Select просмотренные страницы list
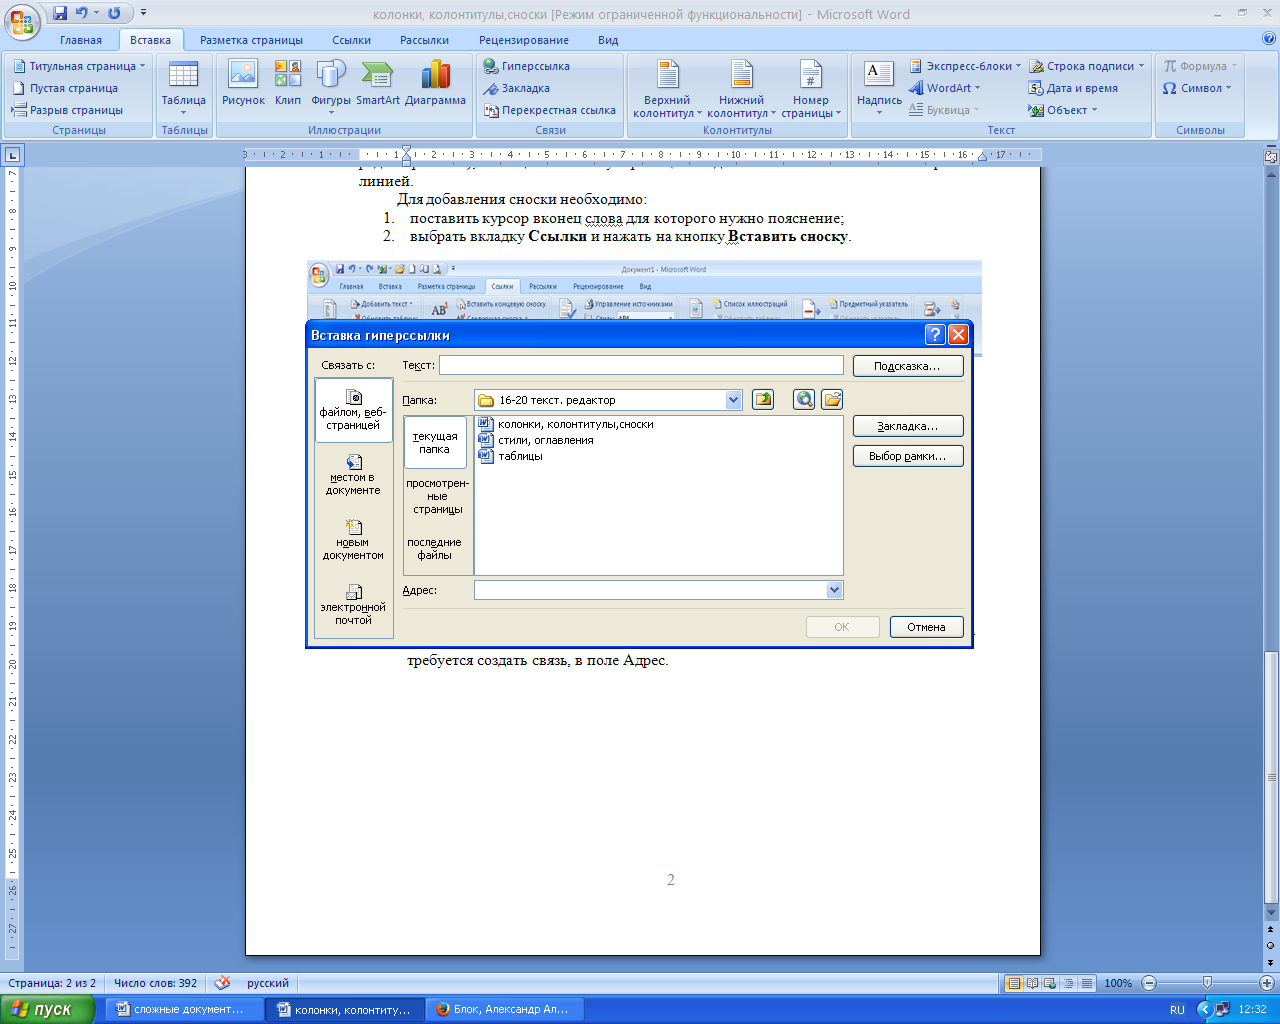This screenshot has height=1024, width=1280. [438, 496]
